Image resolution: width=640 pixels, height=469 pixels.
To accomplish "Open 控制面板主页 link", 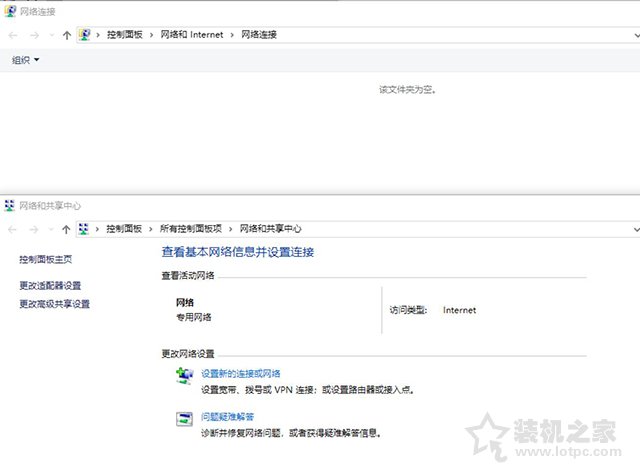I will [x=46, y=259].
